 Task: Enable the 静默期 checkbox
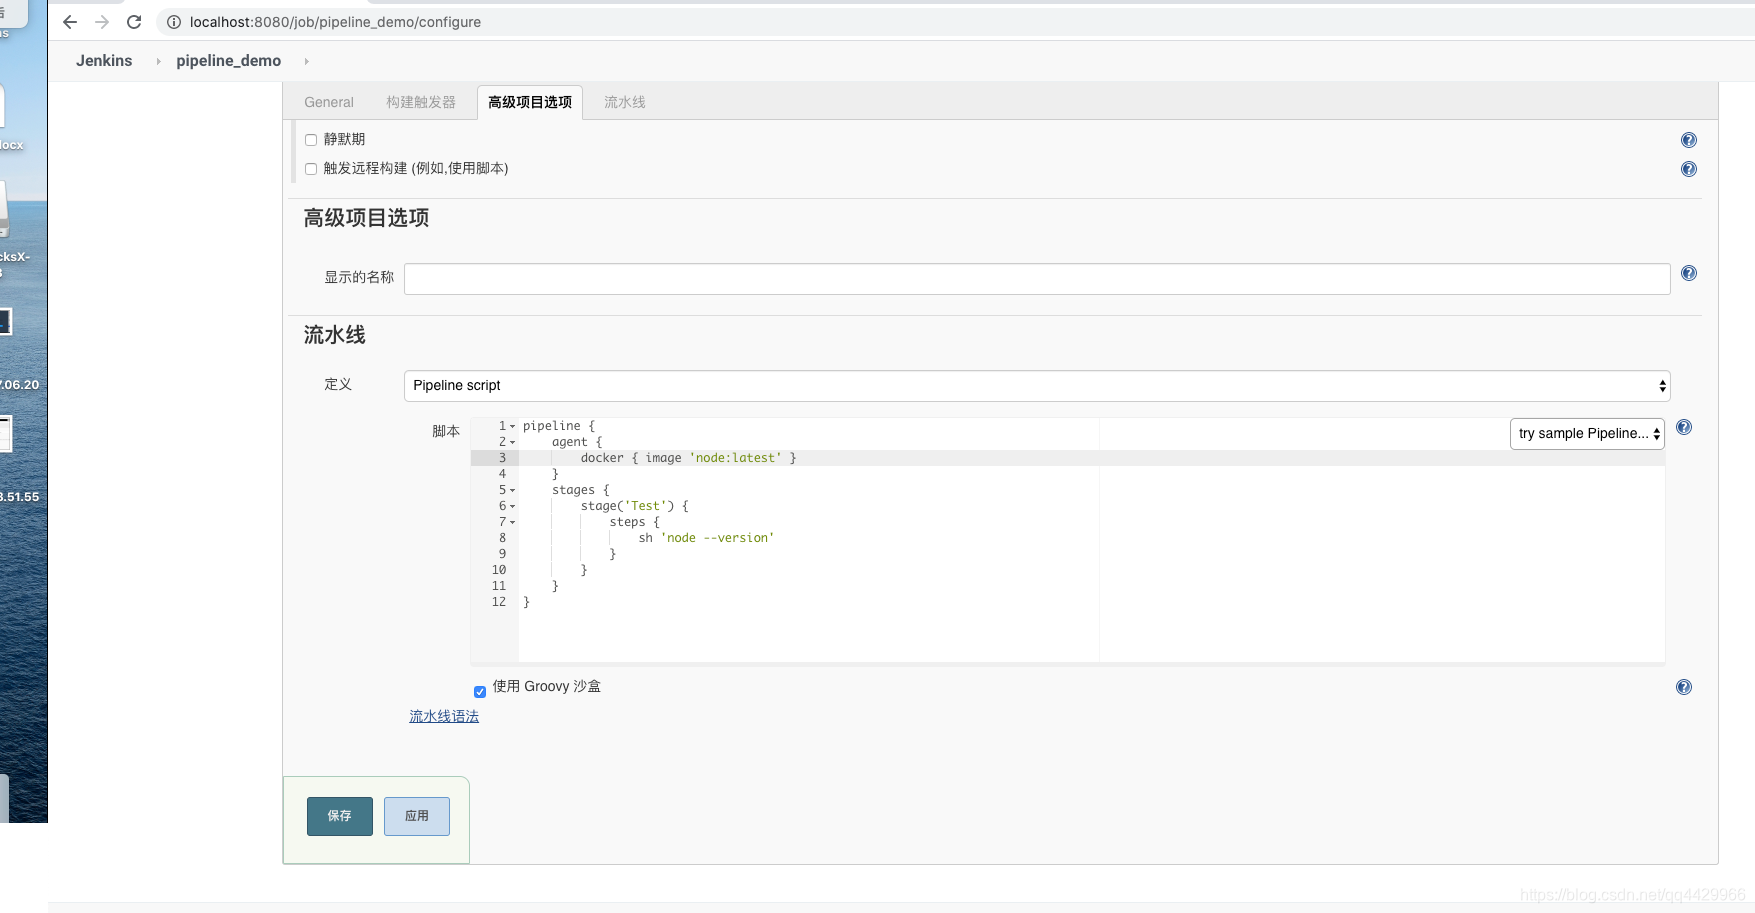(311, 140)
